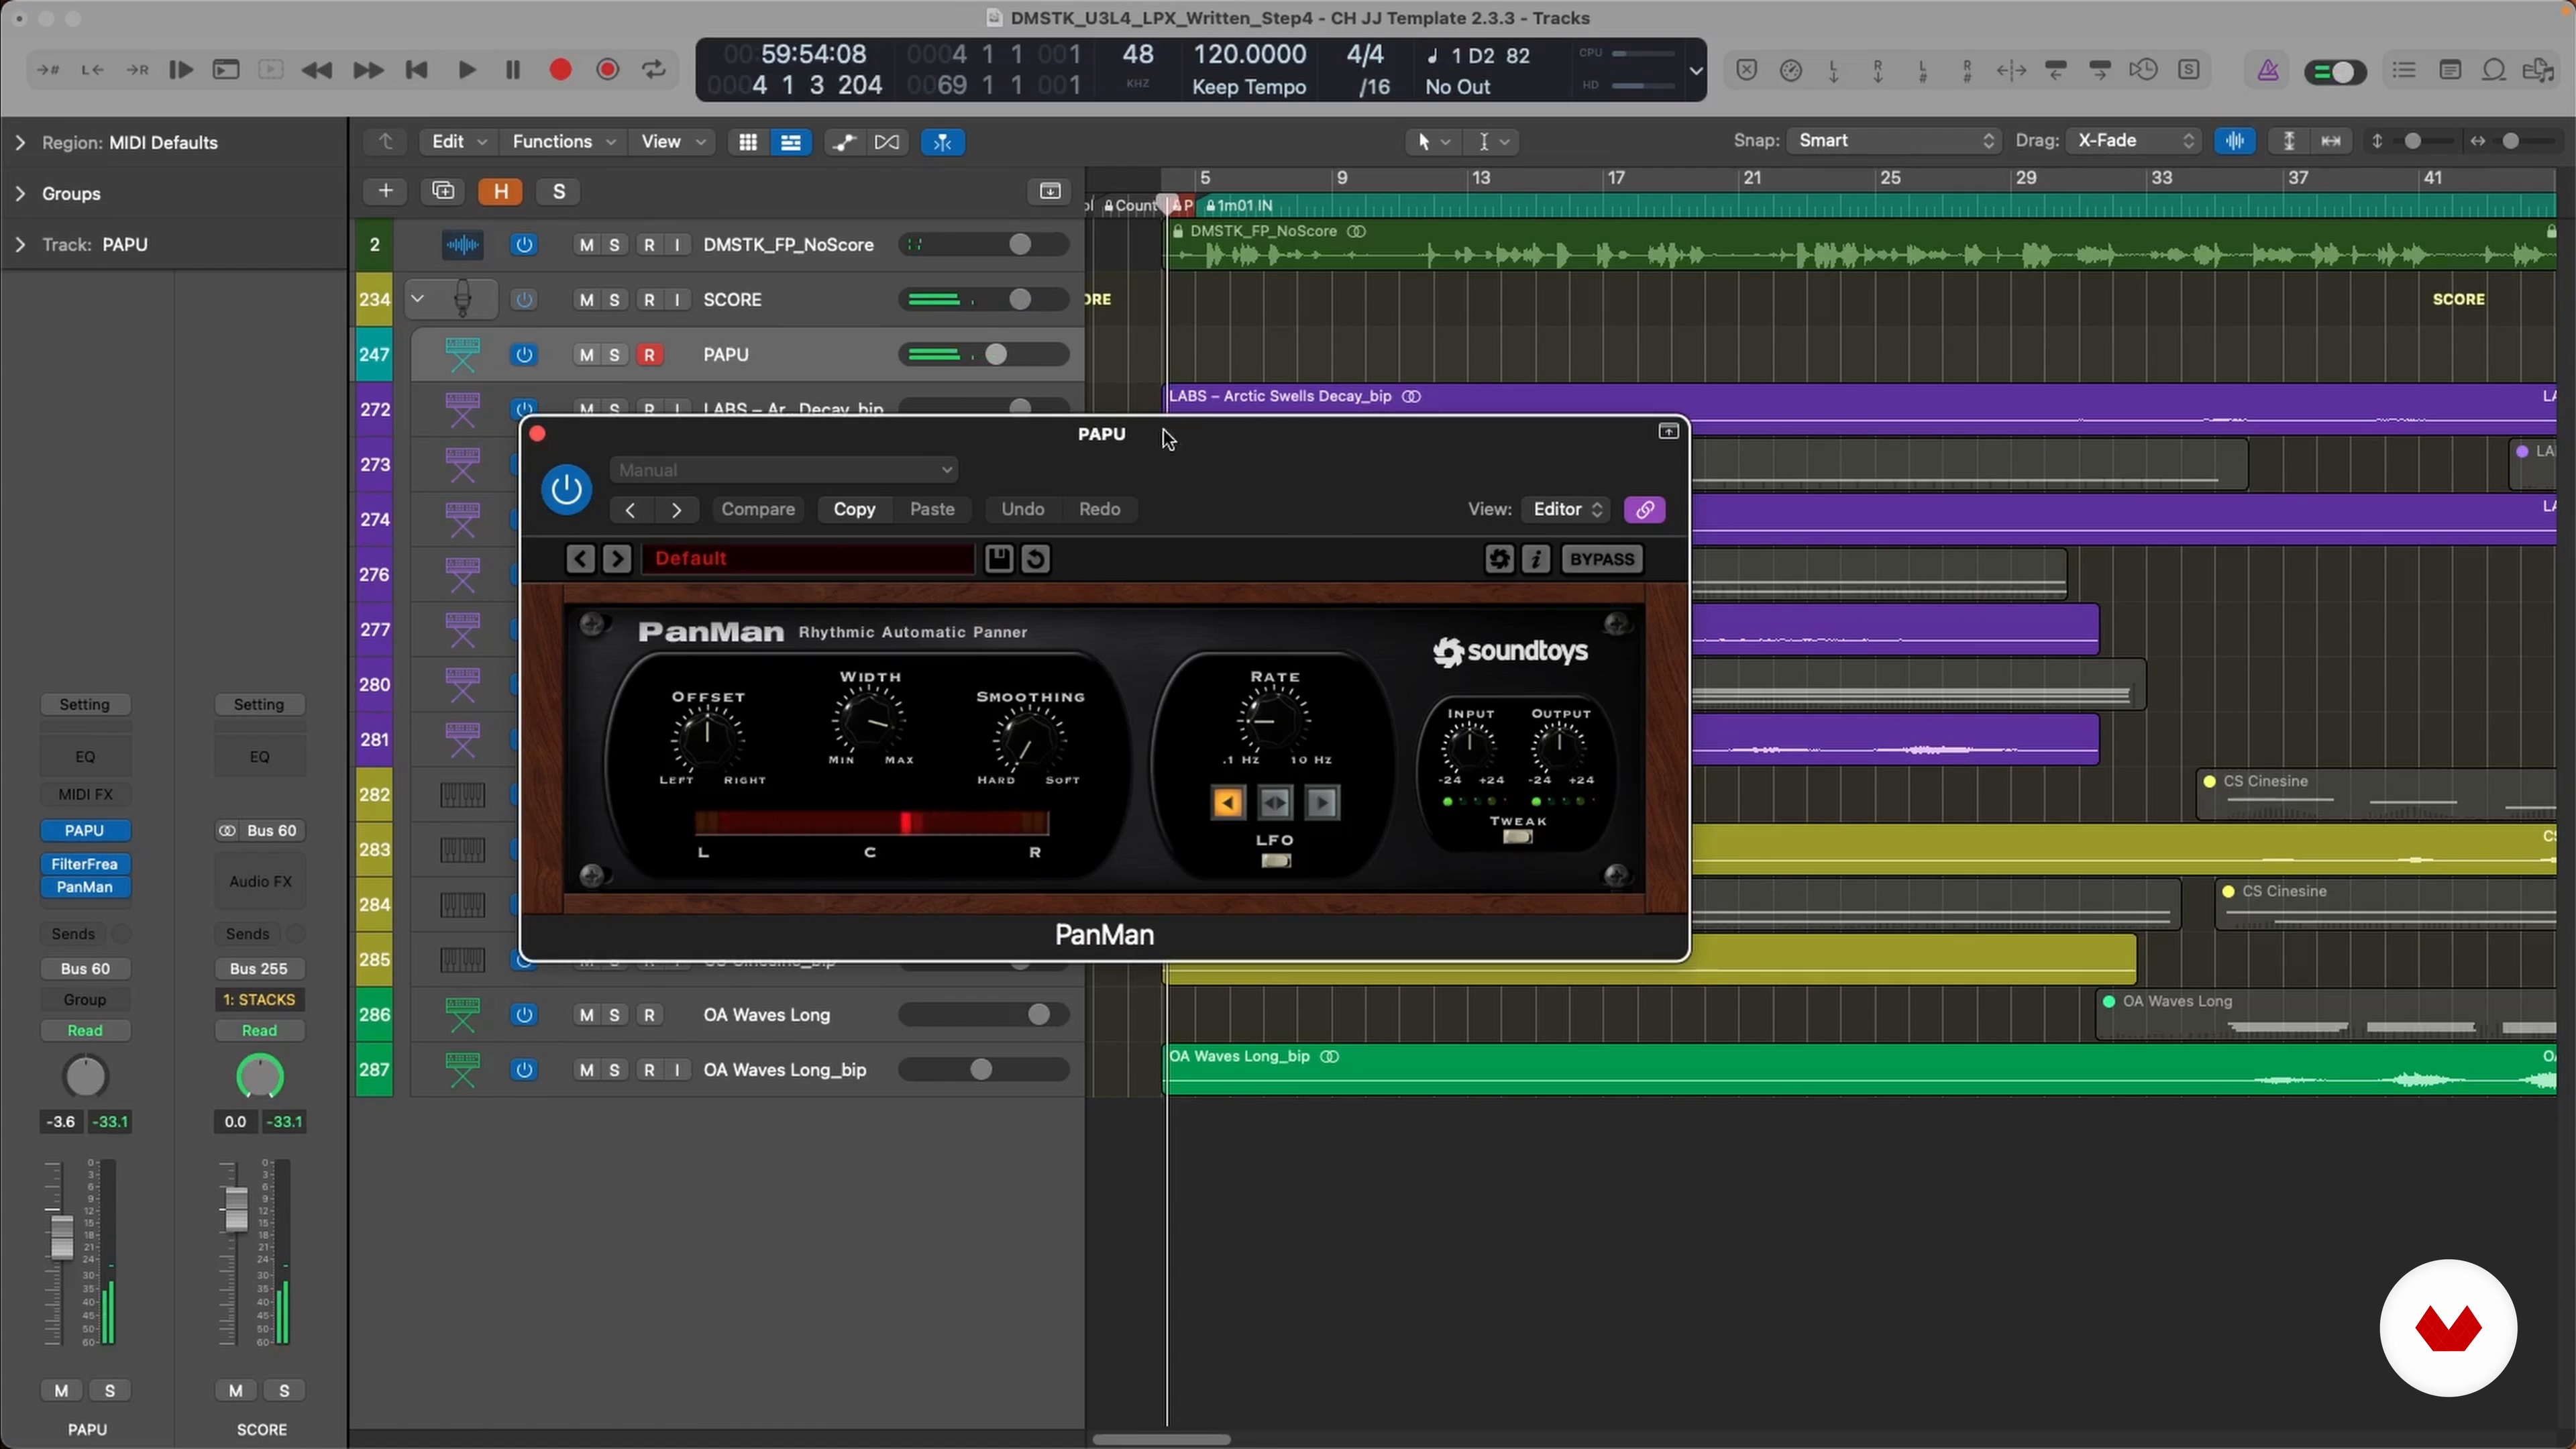Open the Edit menu in tracks area
Image resolution: width=2576 pixels, height=1449 pixels.
(458, 142)
